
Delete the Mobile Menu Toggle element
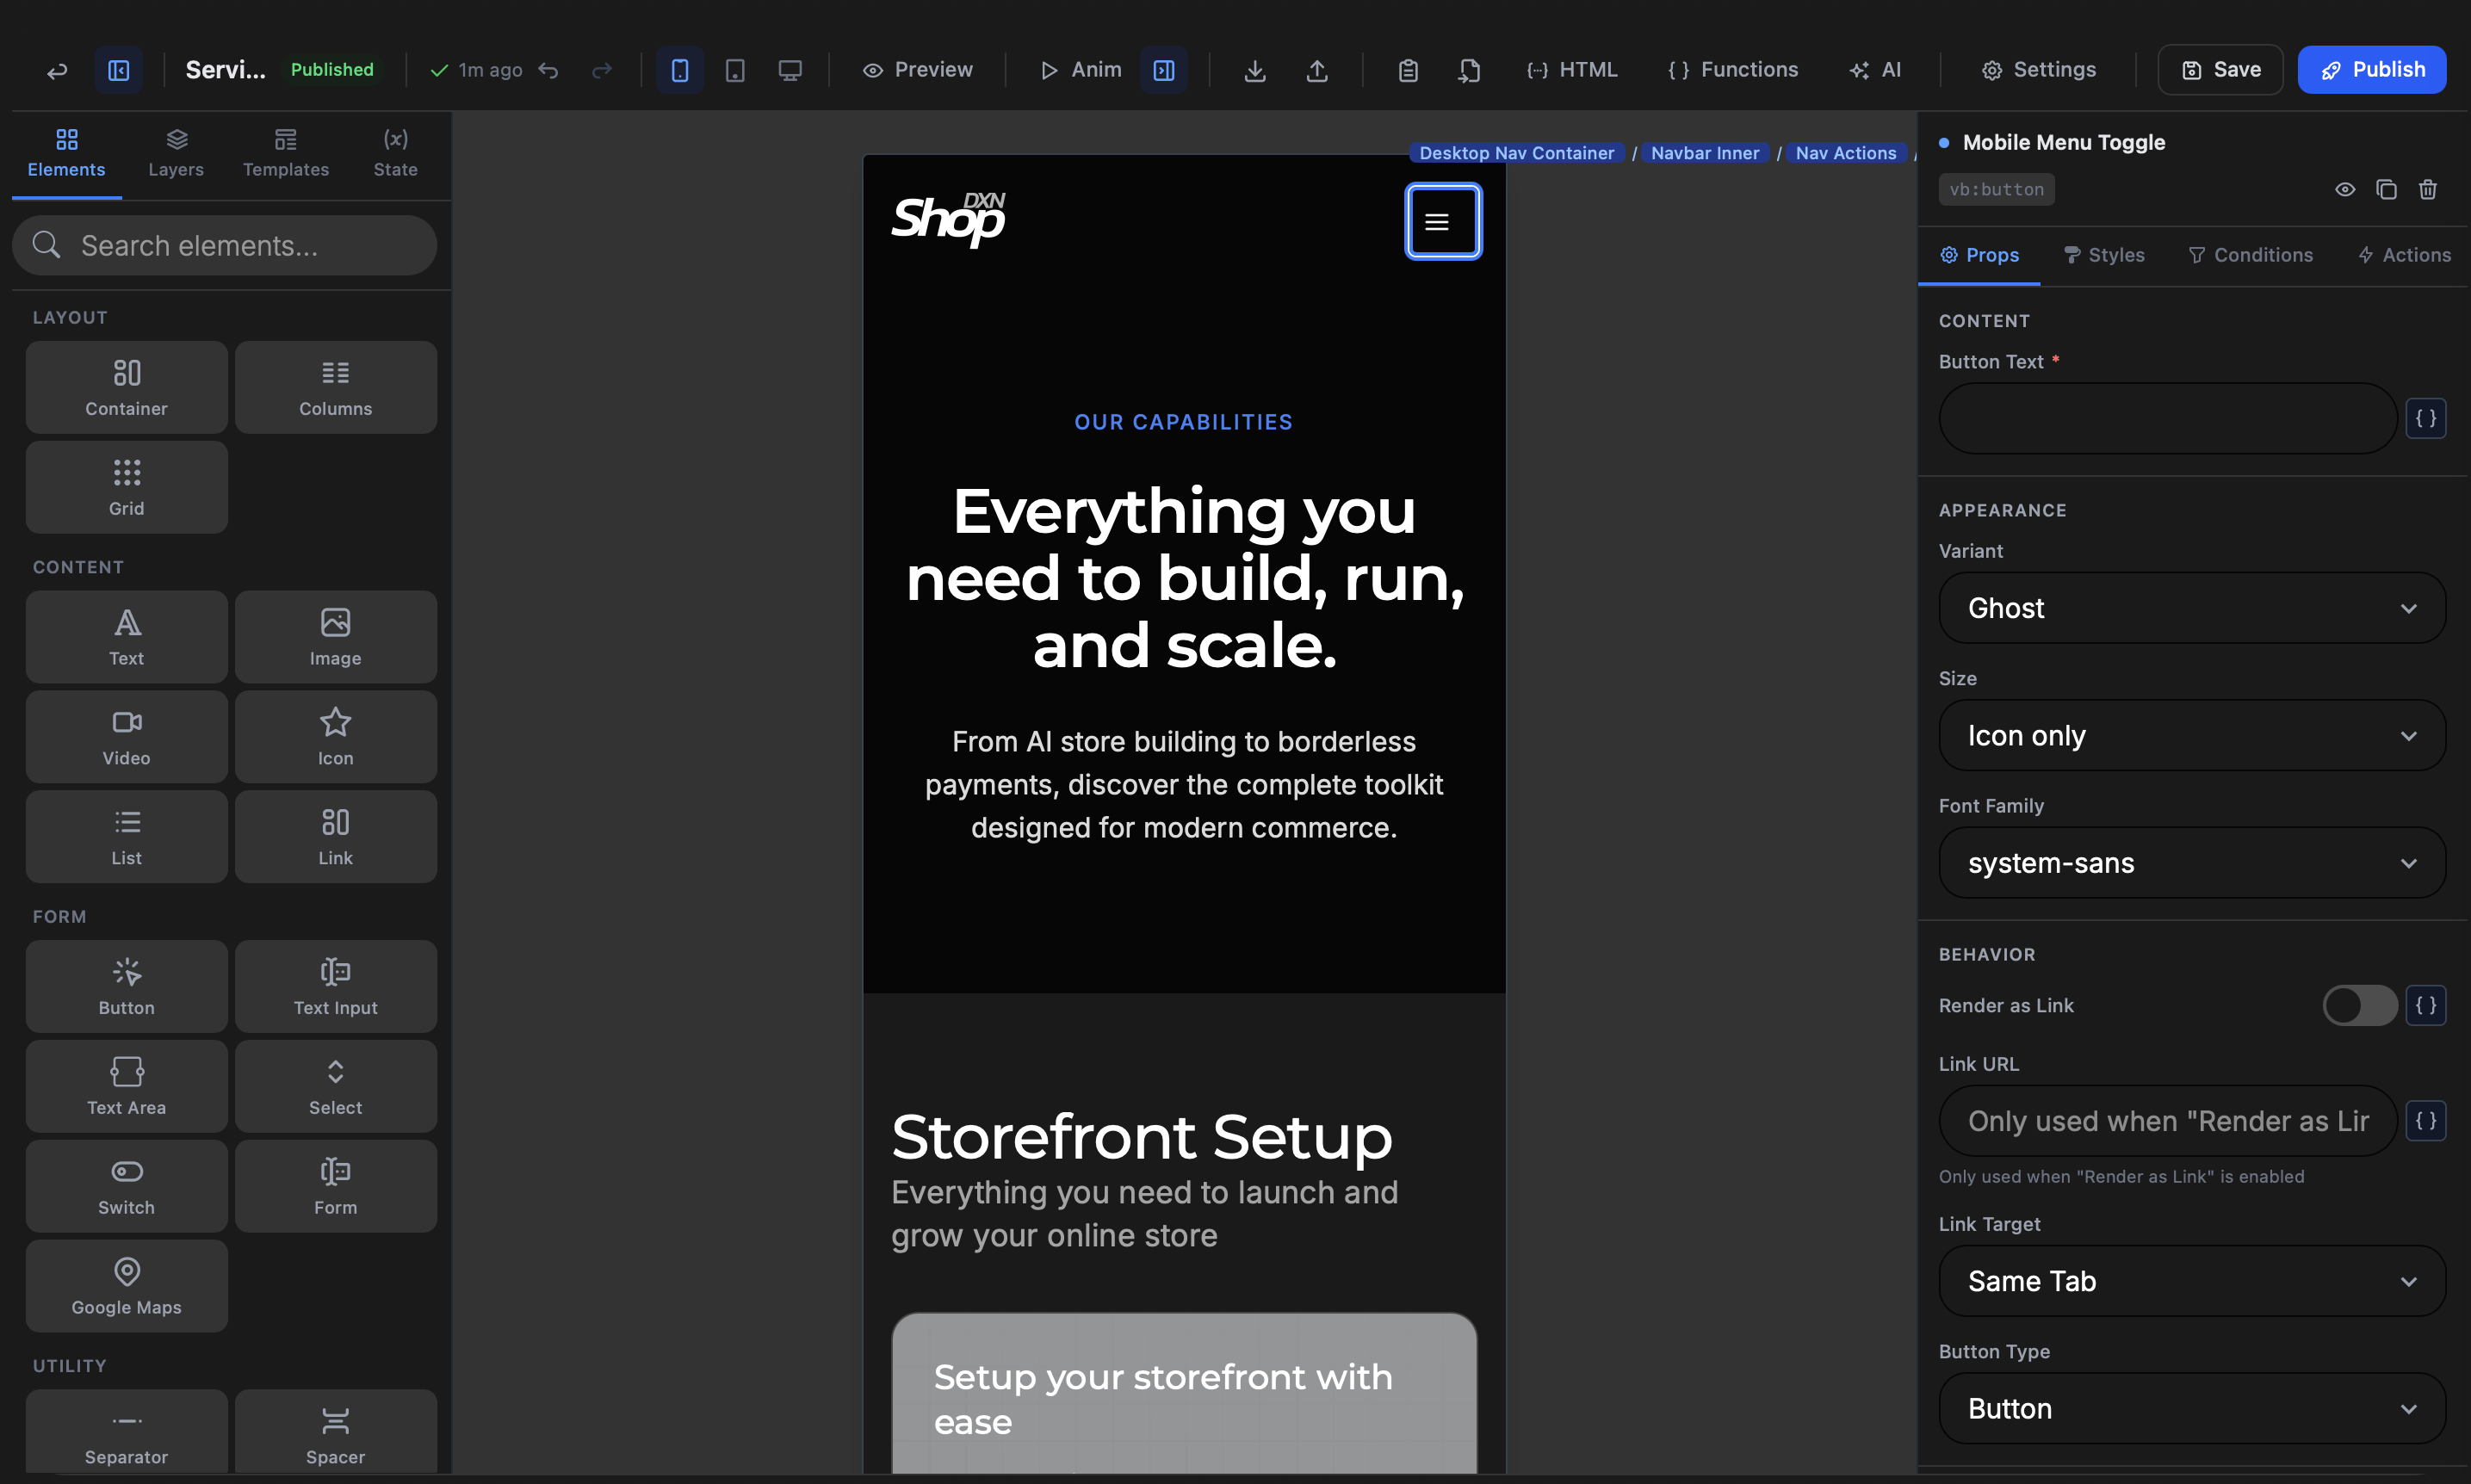2428,190
